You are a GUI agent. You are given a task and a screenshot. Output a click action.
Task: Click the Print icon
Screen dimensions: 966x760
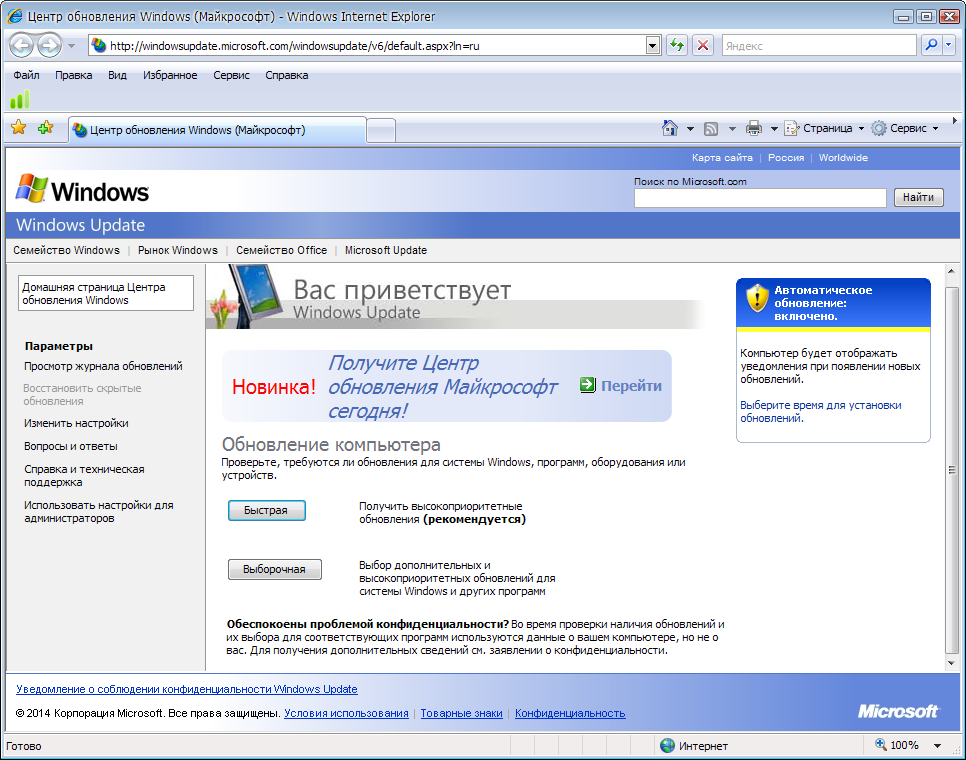tap(753, 128)
